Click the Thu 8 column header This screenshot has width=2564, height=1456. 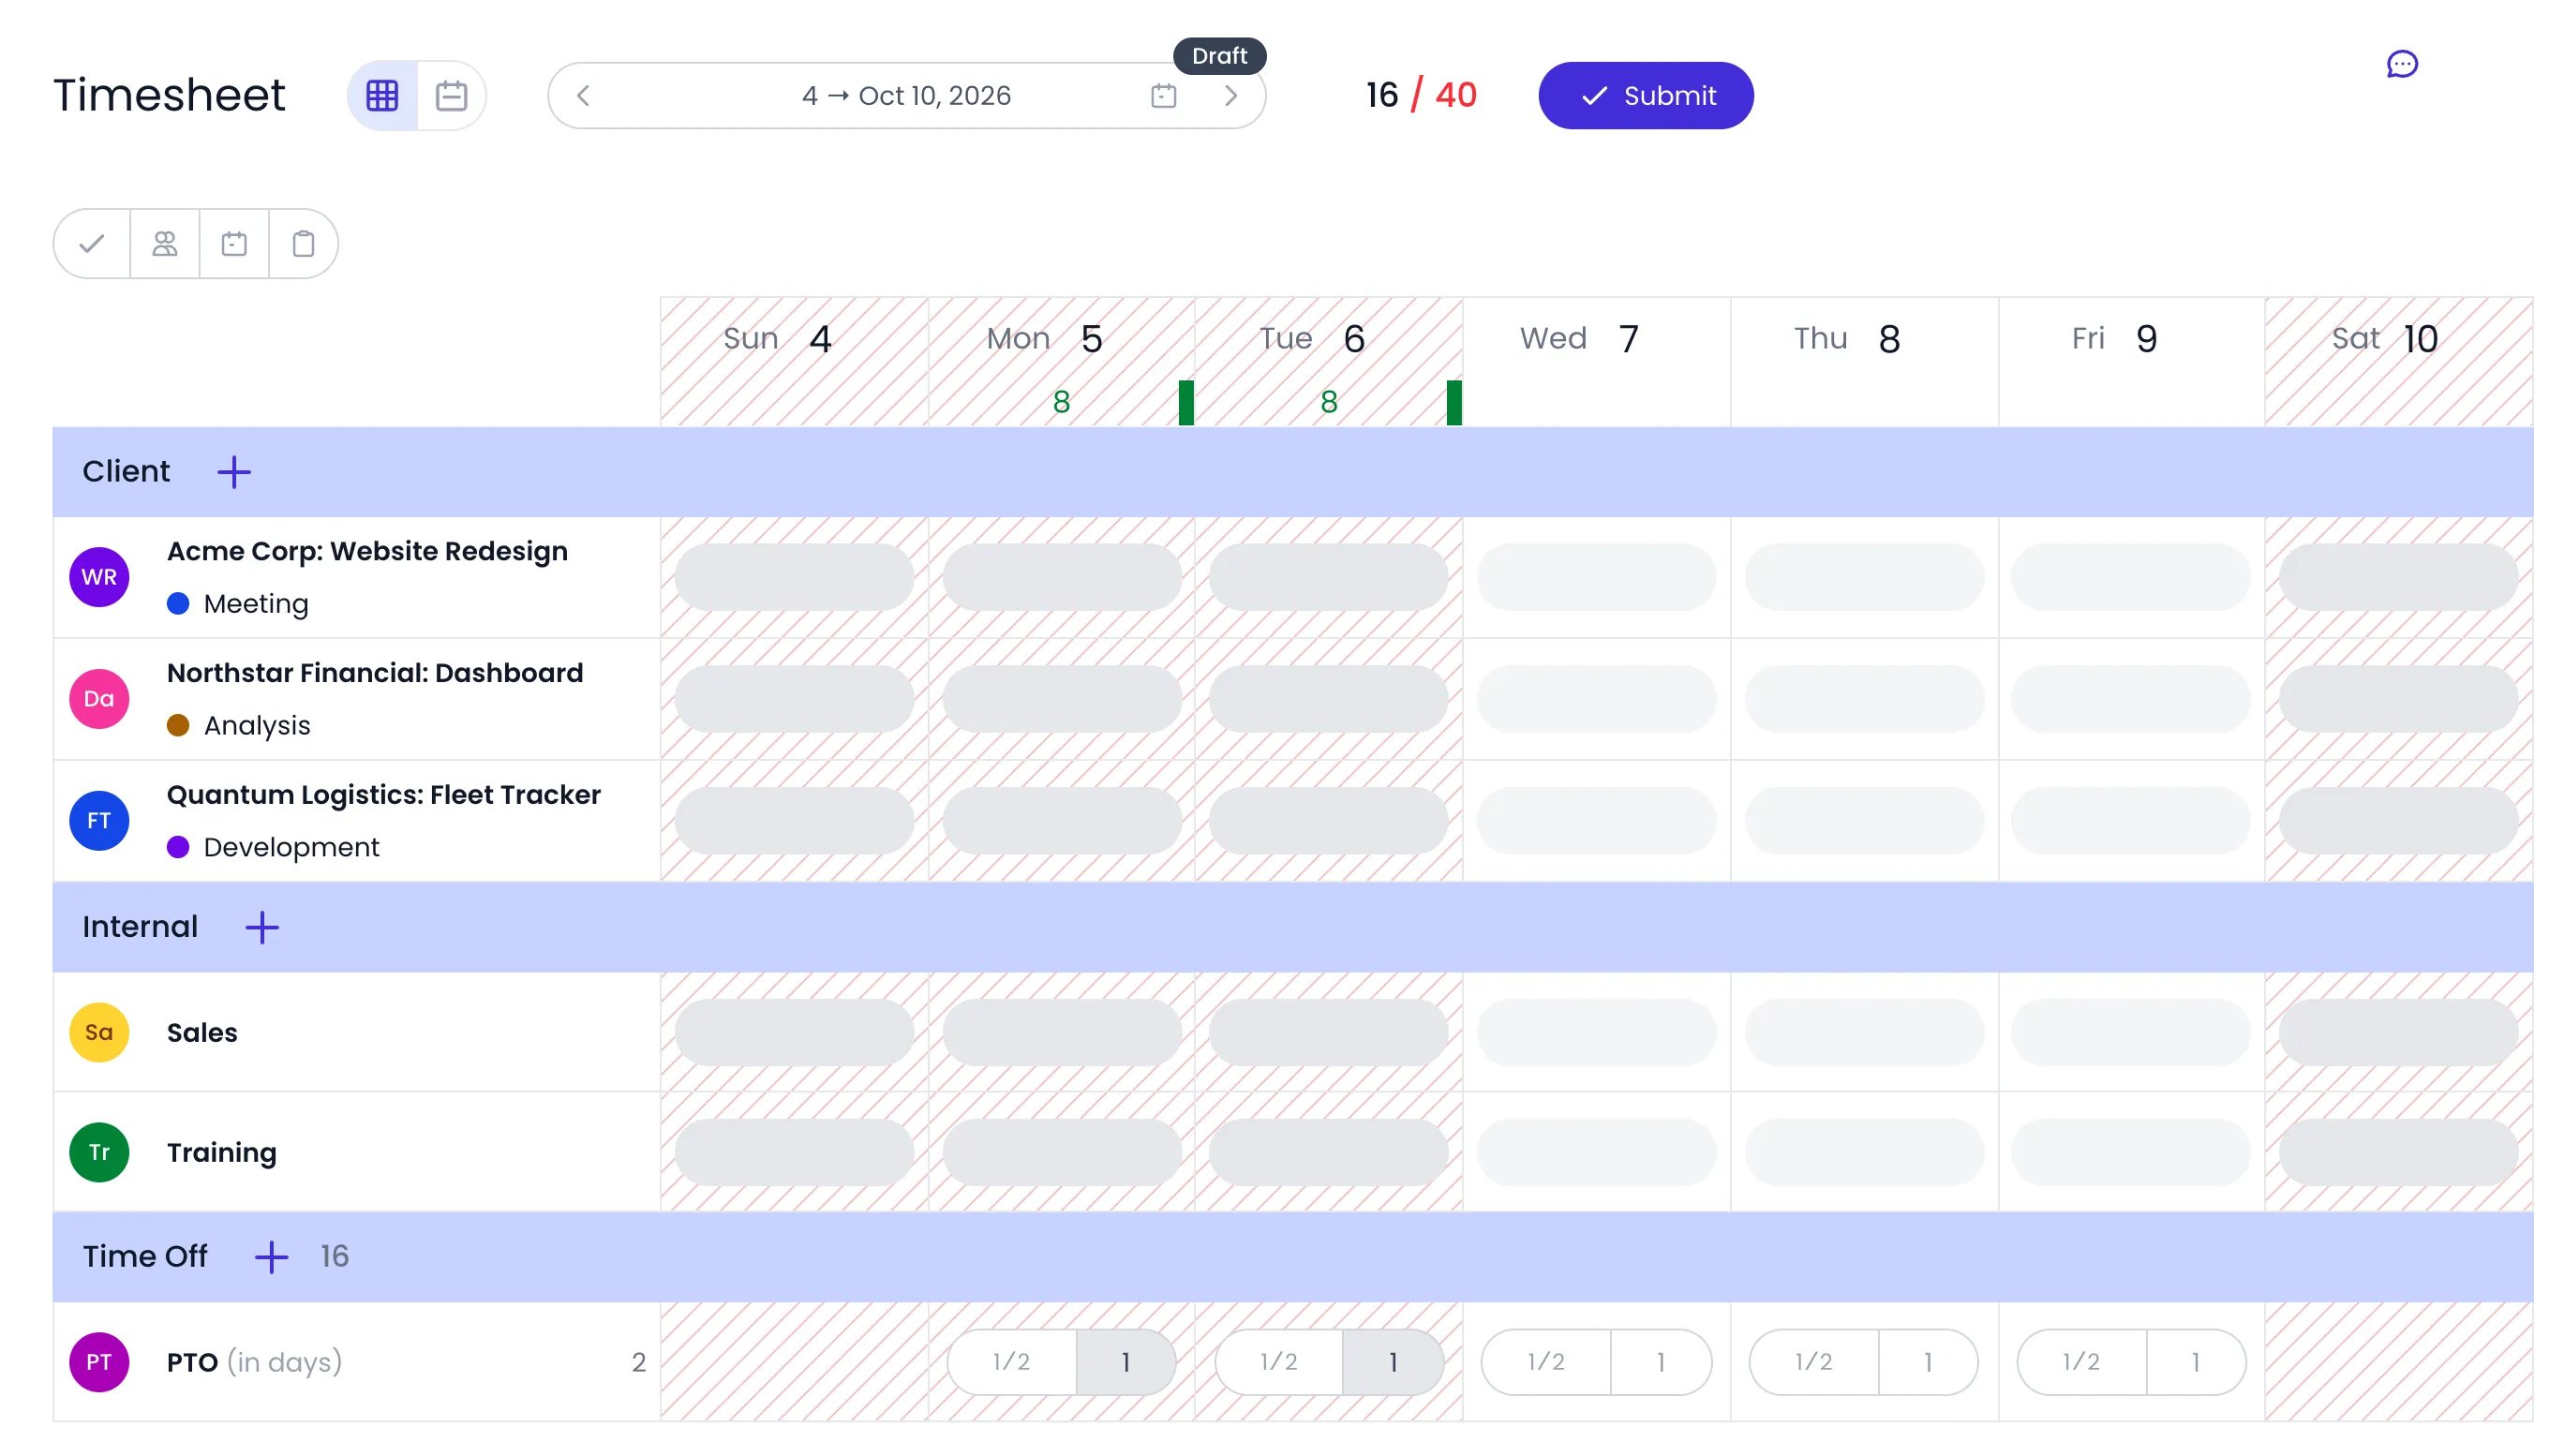1864,362
